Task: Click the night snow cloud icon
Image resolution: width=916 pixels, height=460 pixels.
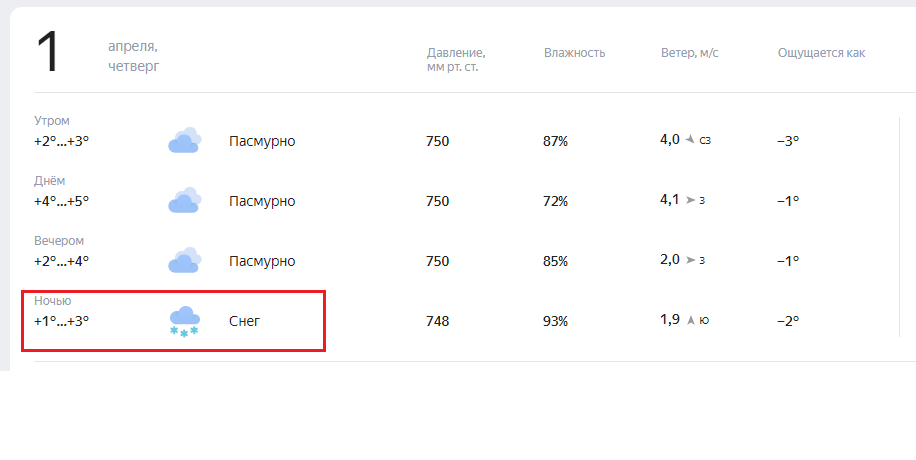Action: (x=184, y=321)
